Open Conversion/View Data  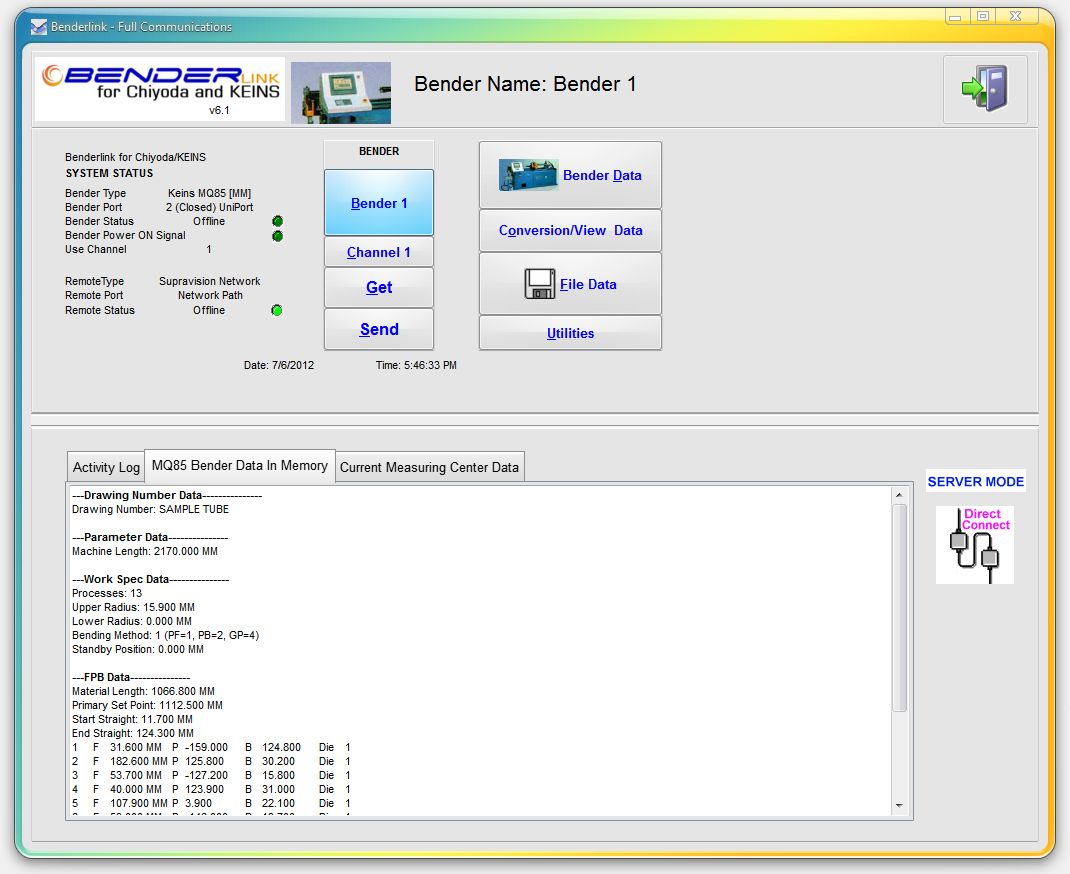point(570,230)
